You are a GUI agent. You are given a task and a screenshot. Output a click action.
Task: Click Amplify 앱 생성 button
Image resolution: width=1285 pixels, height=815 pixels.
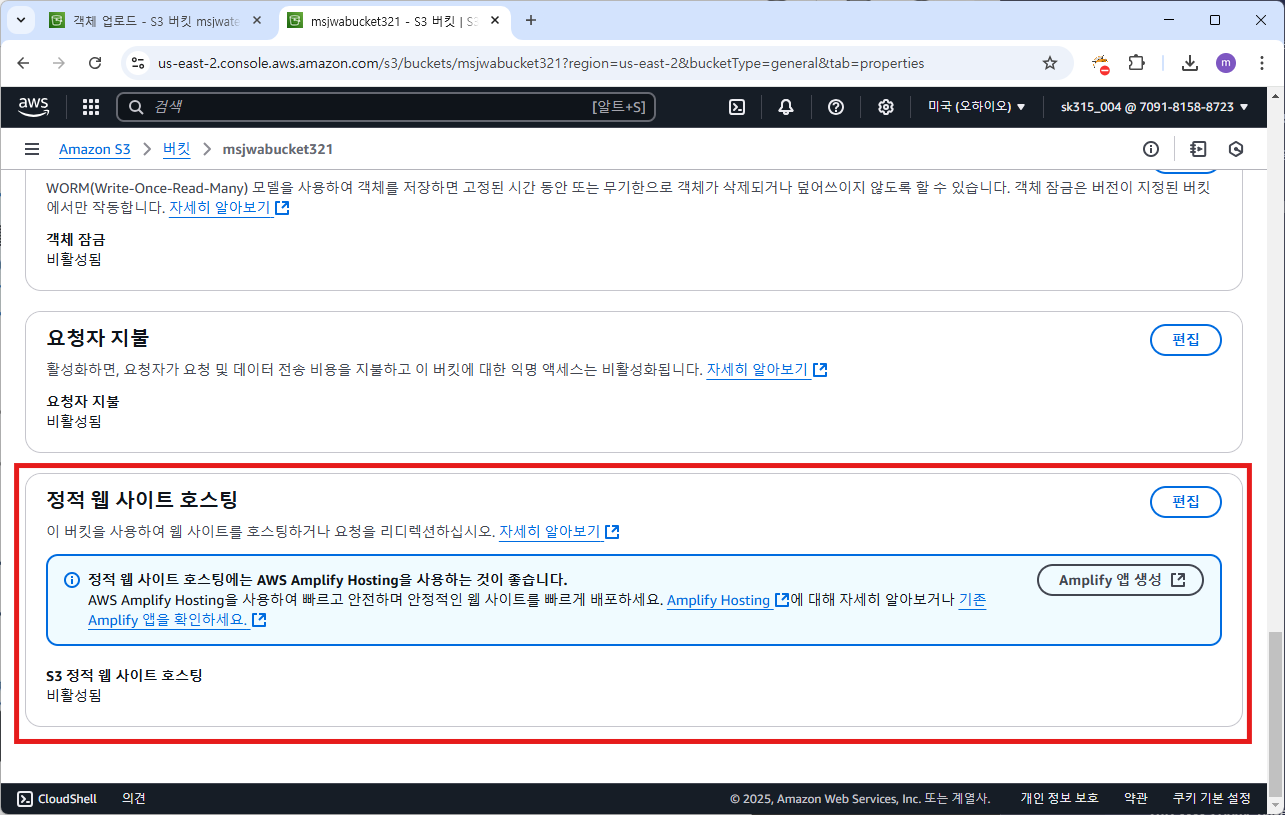pyautogui.click(x=1120, y=580)
